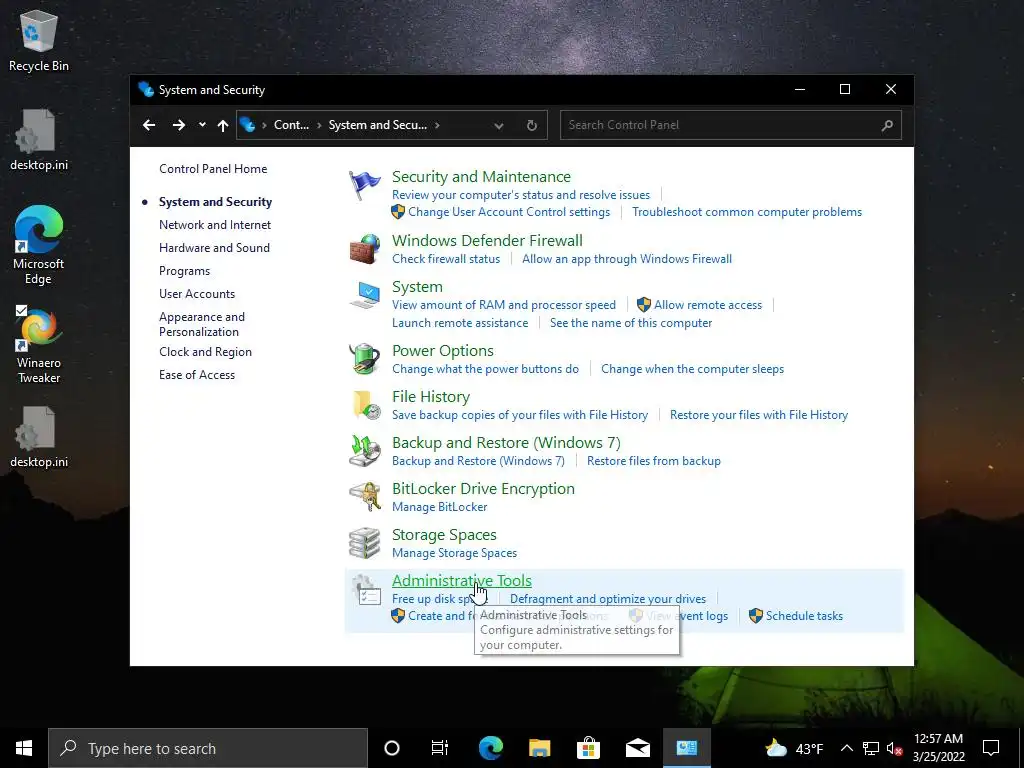Image resolution: width=1024 pixels, height=768 pixels.
Task: Open the Windows Defender Firewall brick wall icon
Action: [364, 249]
